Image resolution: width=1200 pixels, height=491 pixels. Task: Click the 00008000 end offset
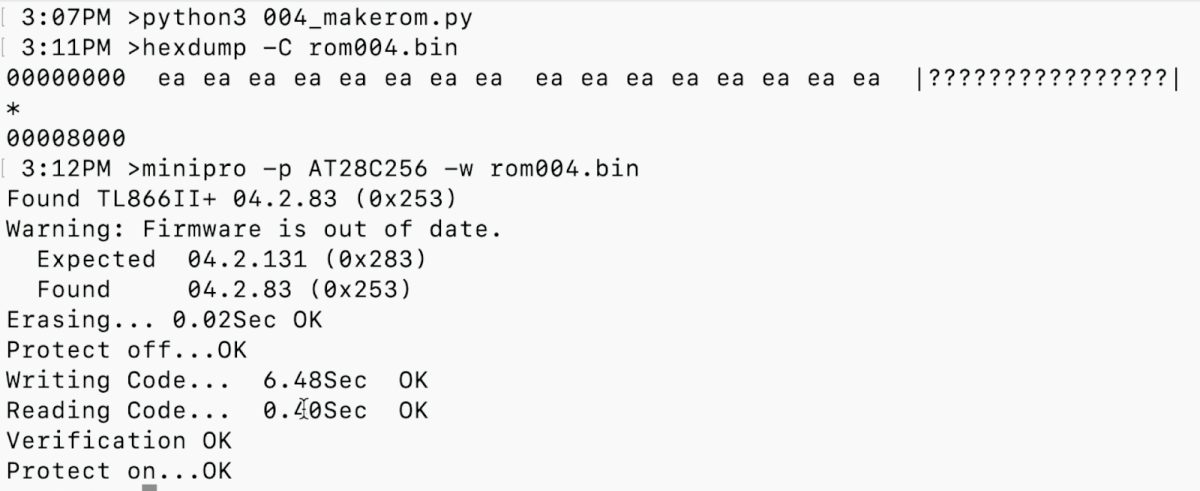66,138
